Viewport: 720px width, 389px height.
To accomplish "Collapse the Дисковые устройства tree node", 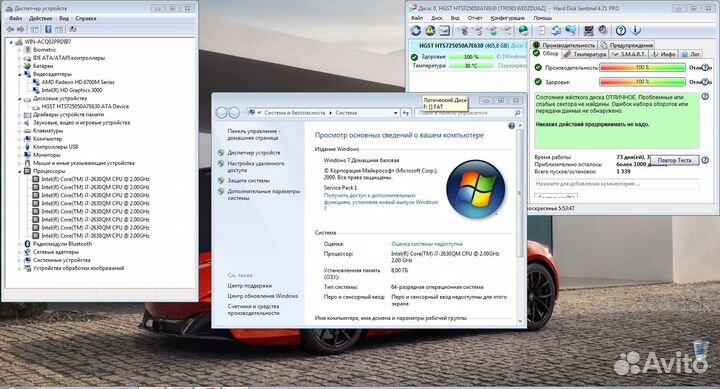I will 20,99.
